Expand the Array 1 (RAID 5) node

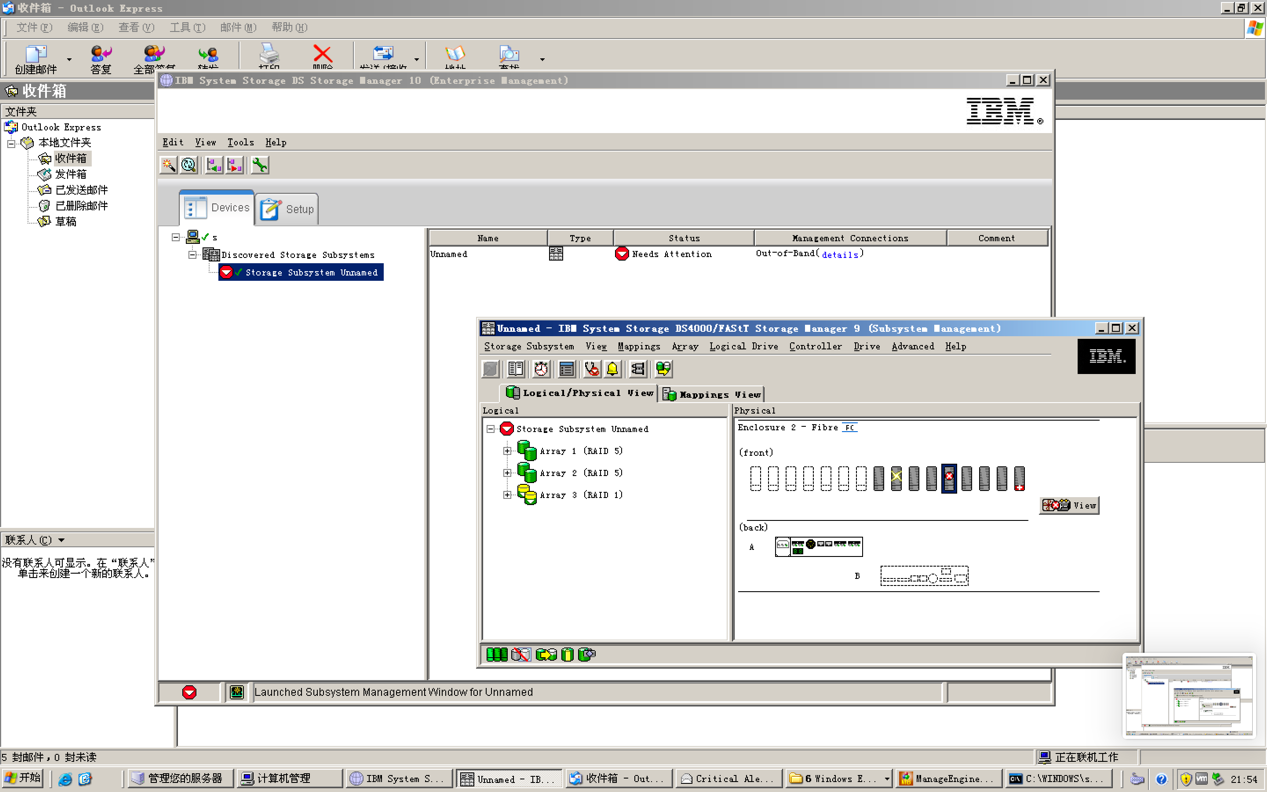507,451
